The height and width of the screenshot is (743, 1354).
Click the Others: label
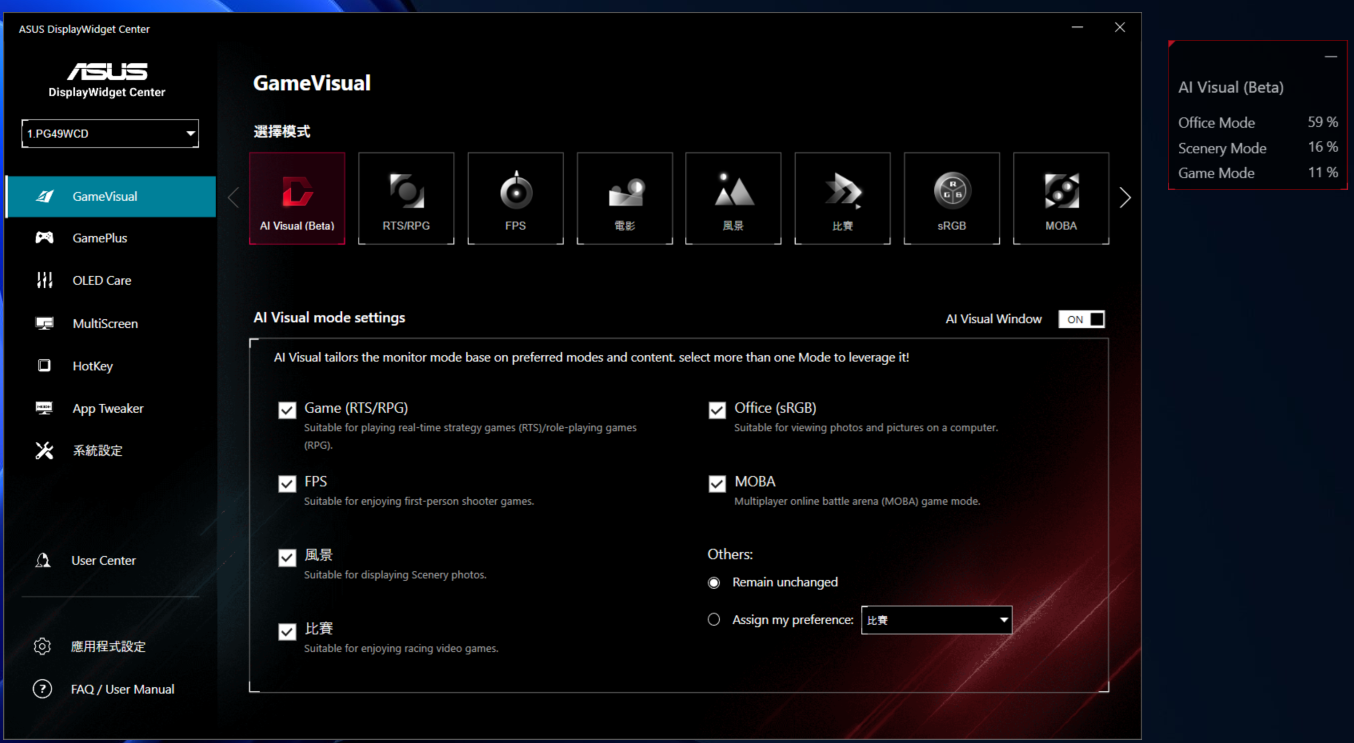coord(730,554)
